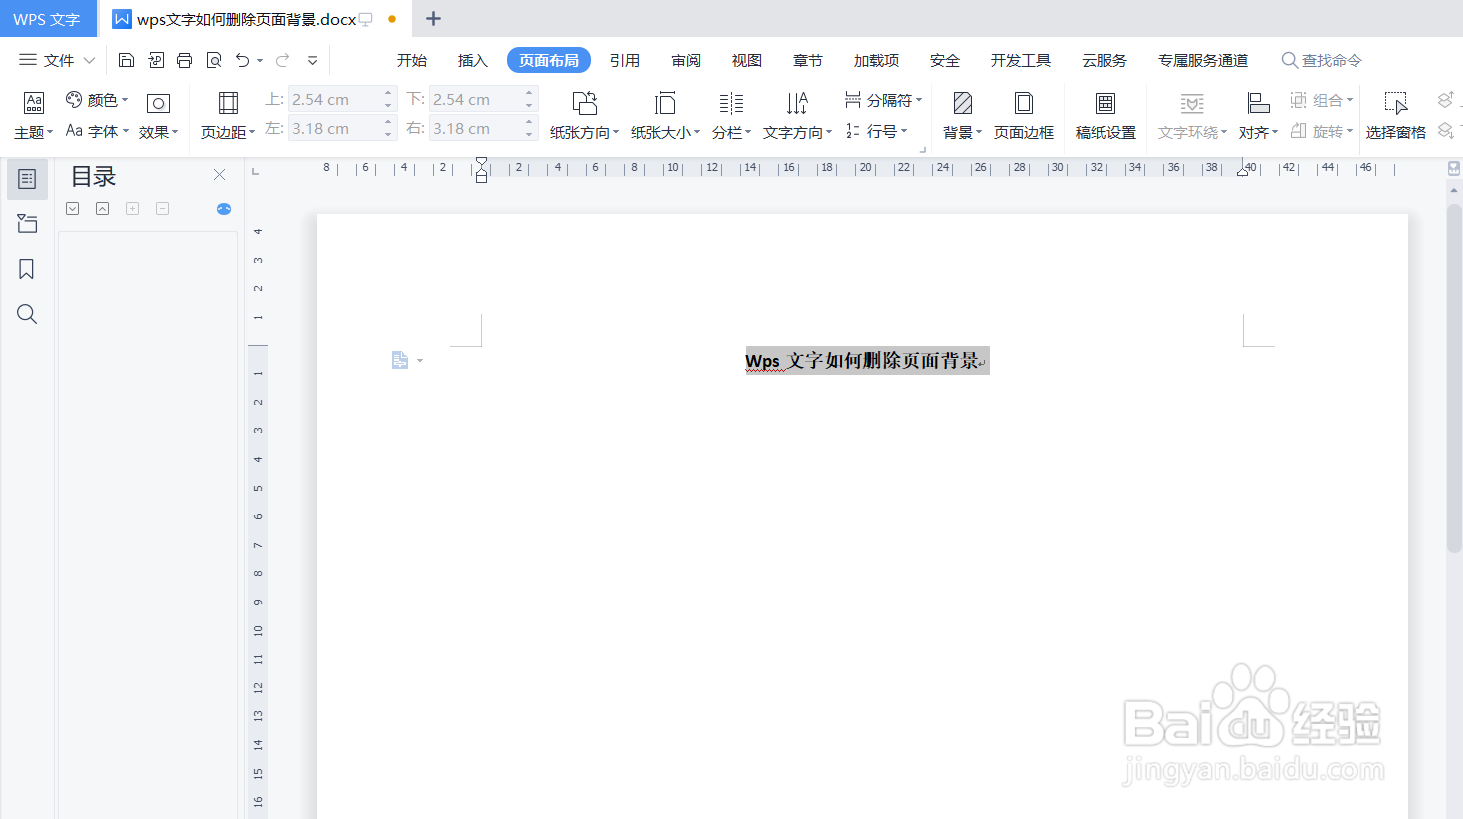Click the Undo arrow icon
This screenshot has height=819, width=1463.
pos(242,60)
